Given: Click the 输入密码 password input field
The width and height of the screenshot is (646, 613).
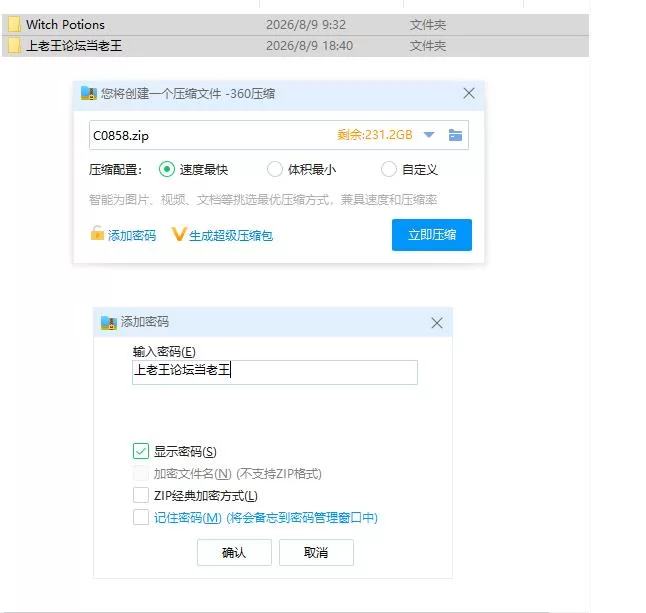Looking at the screenshot, I should click(275, 372).
